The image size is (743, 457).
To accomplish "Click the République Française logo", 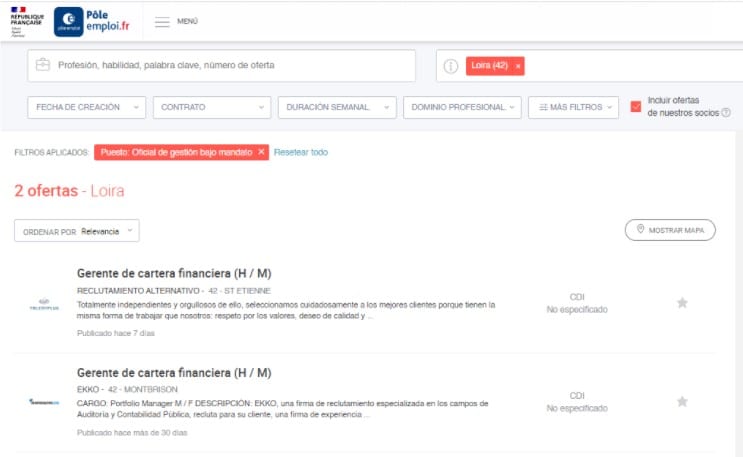I will (x=27, y=22).
